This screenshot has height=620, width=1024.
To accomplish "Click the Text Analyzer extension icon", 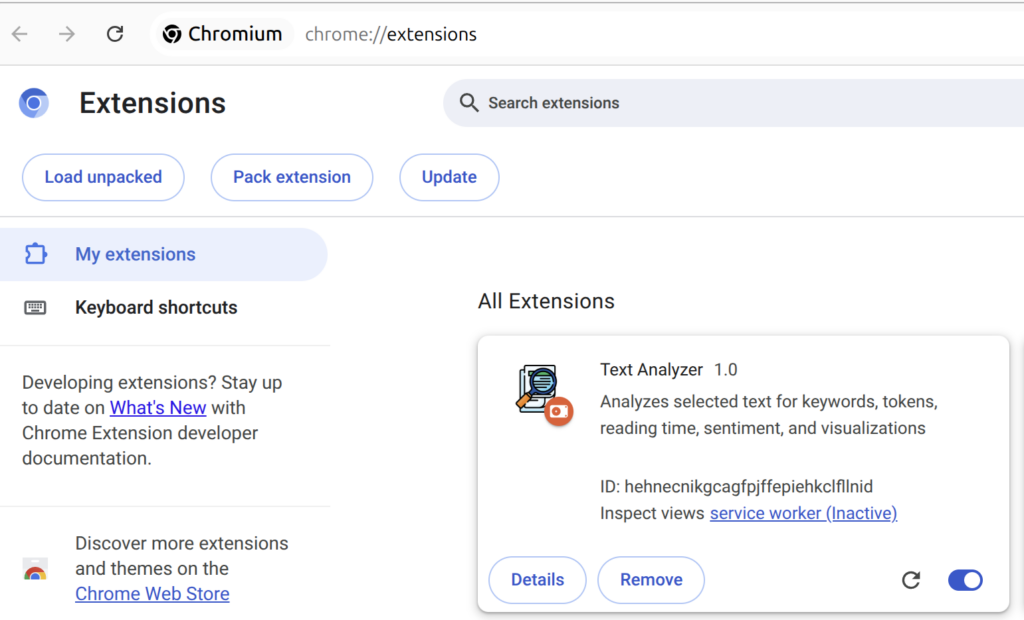I will click(537, 389).
